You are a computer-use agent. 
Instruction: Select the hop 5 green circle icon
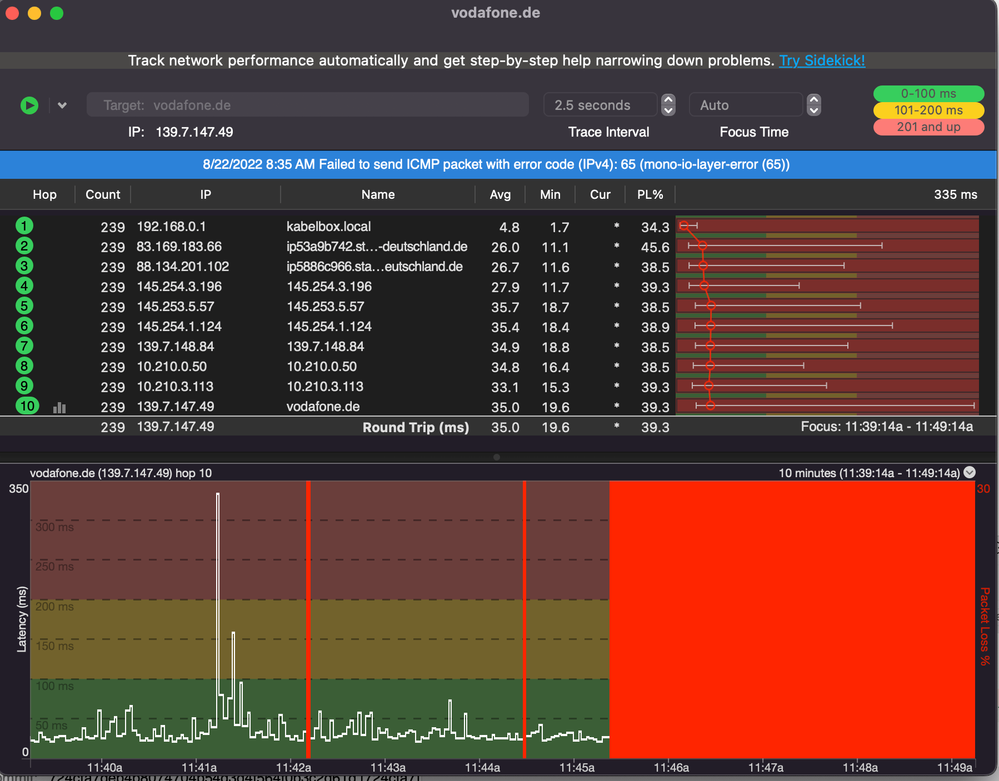click(x=24, y=306)
